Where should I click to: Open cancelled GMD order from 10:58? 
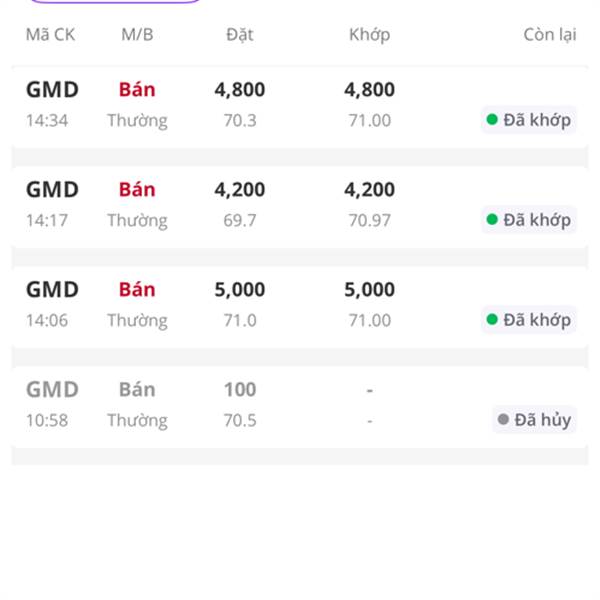coord(52,390)
